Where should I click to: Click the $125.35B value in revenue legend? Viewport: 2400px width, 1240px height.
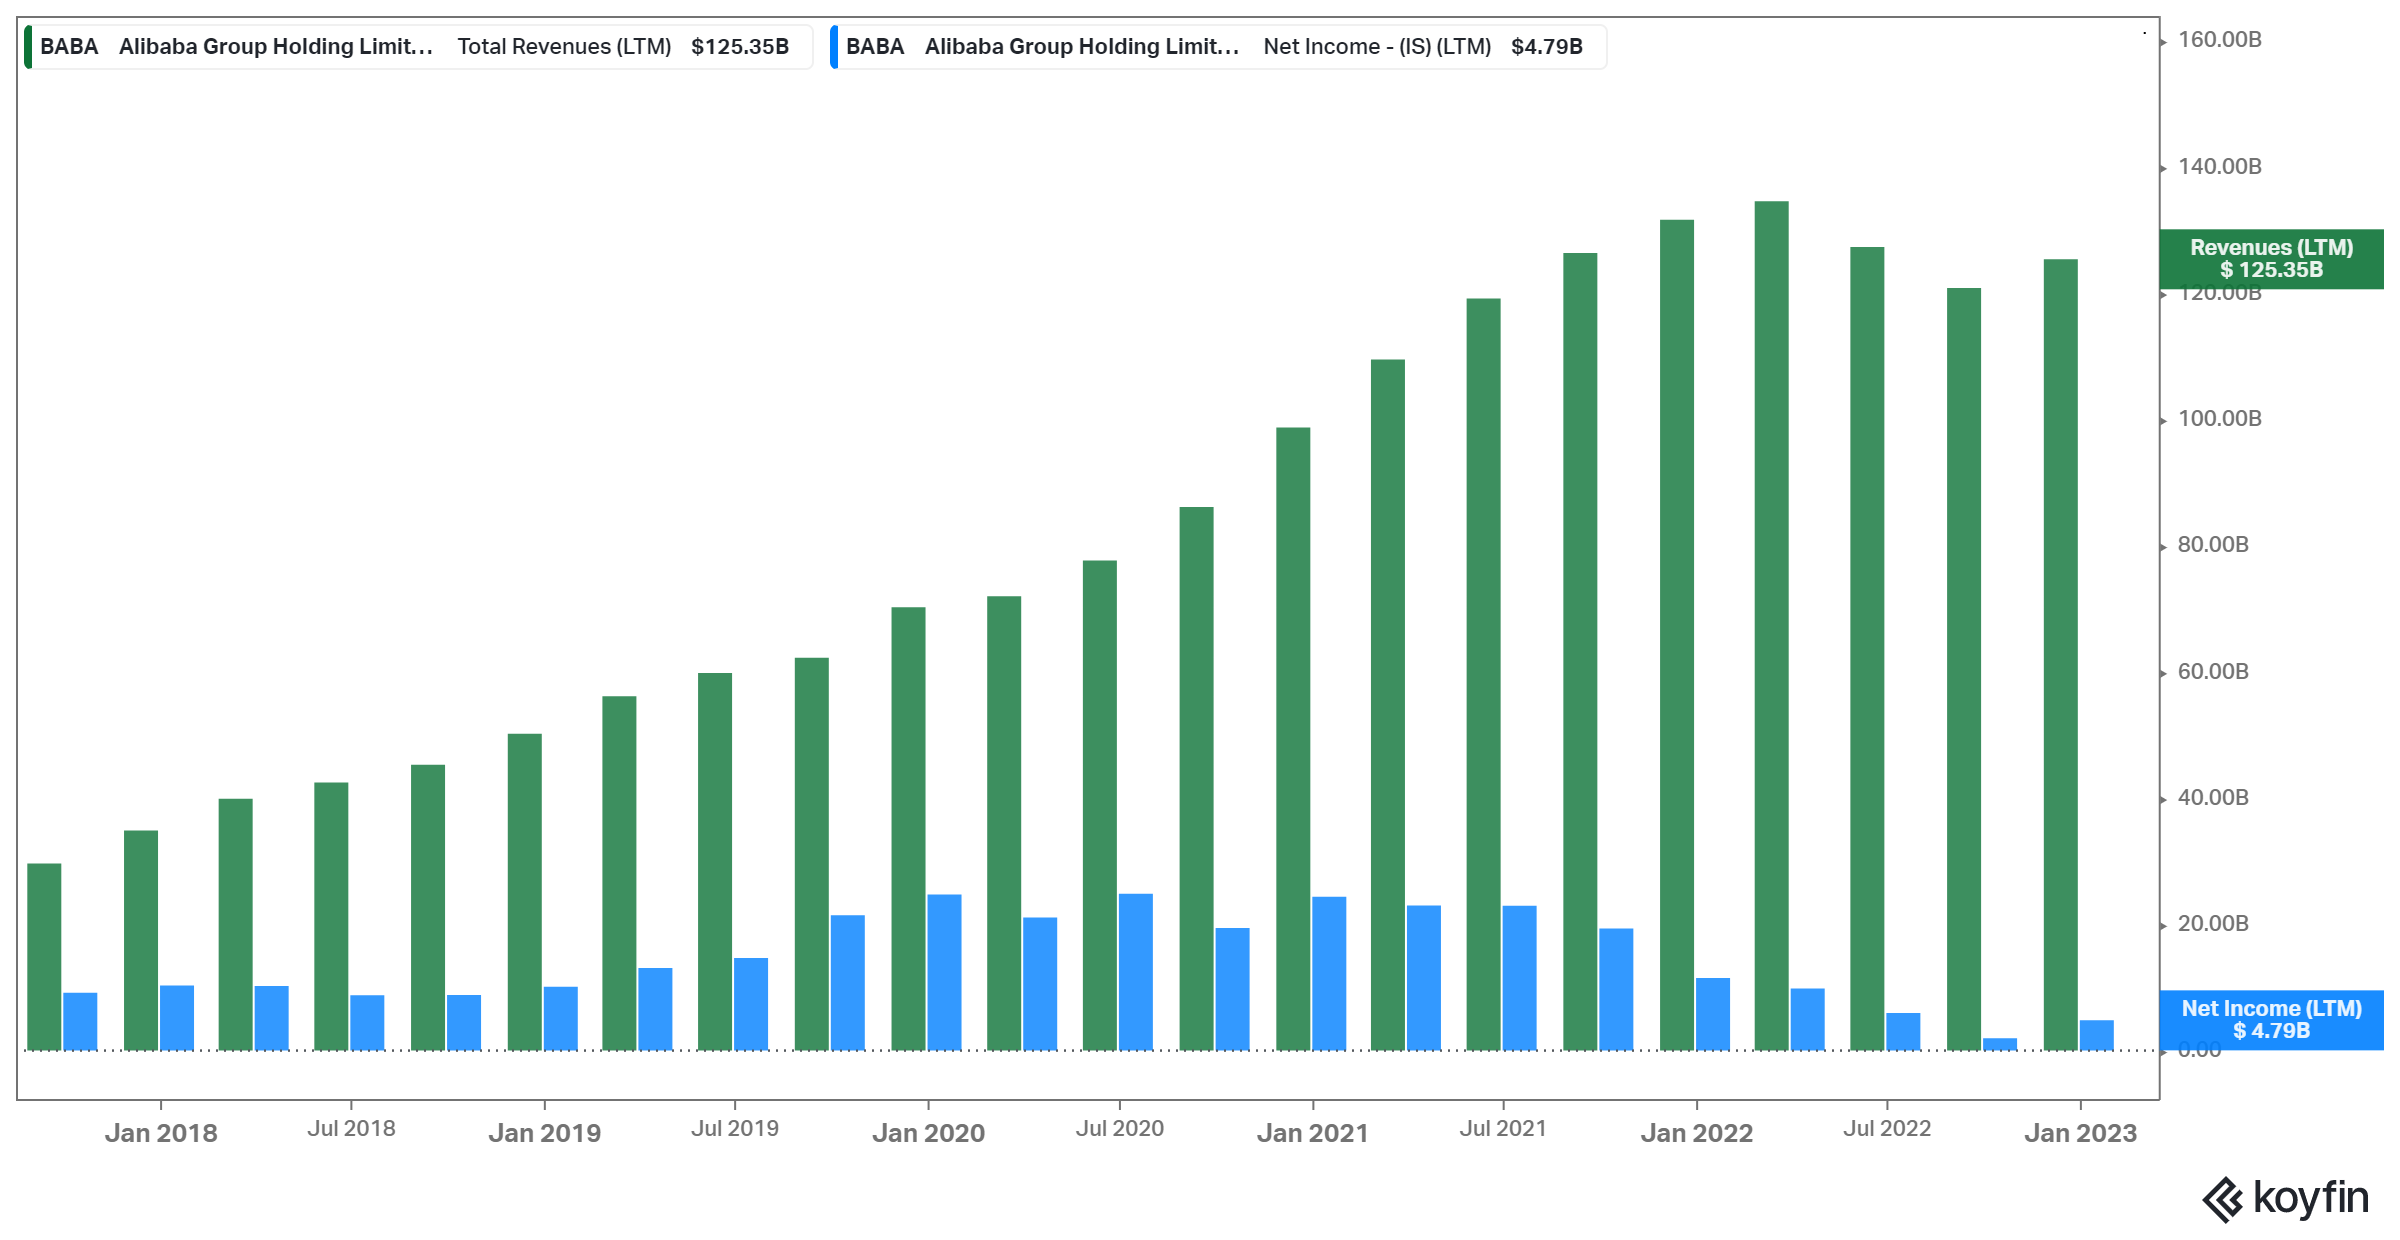click(738, 45)
